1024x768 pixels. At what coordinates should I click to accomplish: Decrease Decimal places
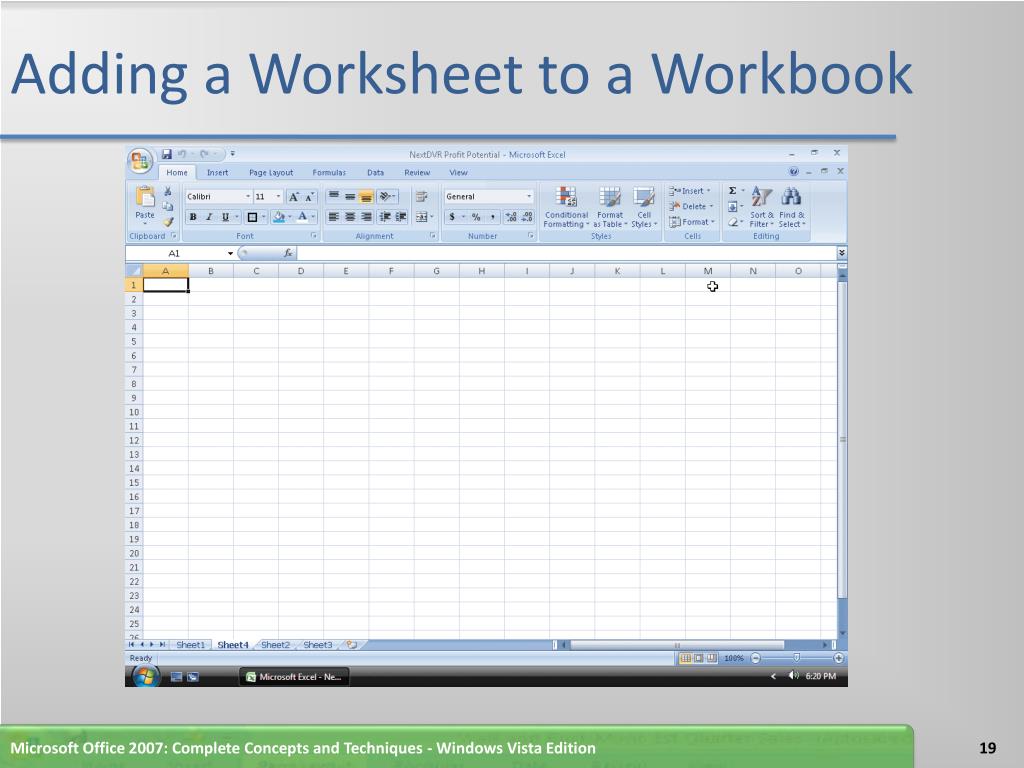pos(527,217)
